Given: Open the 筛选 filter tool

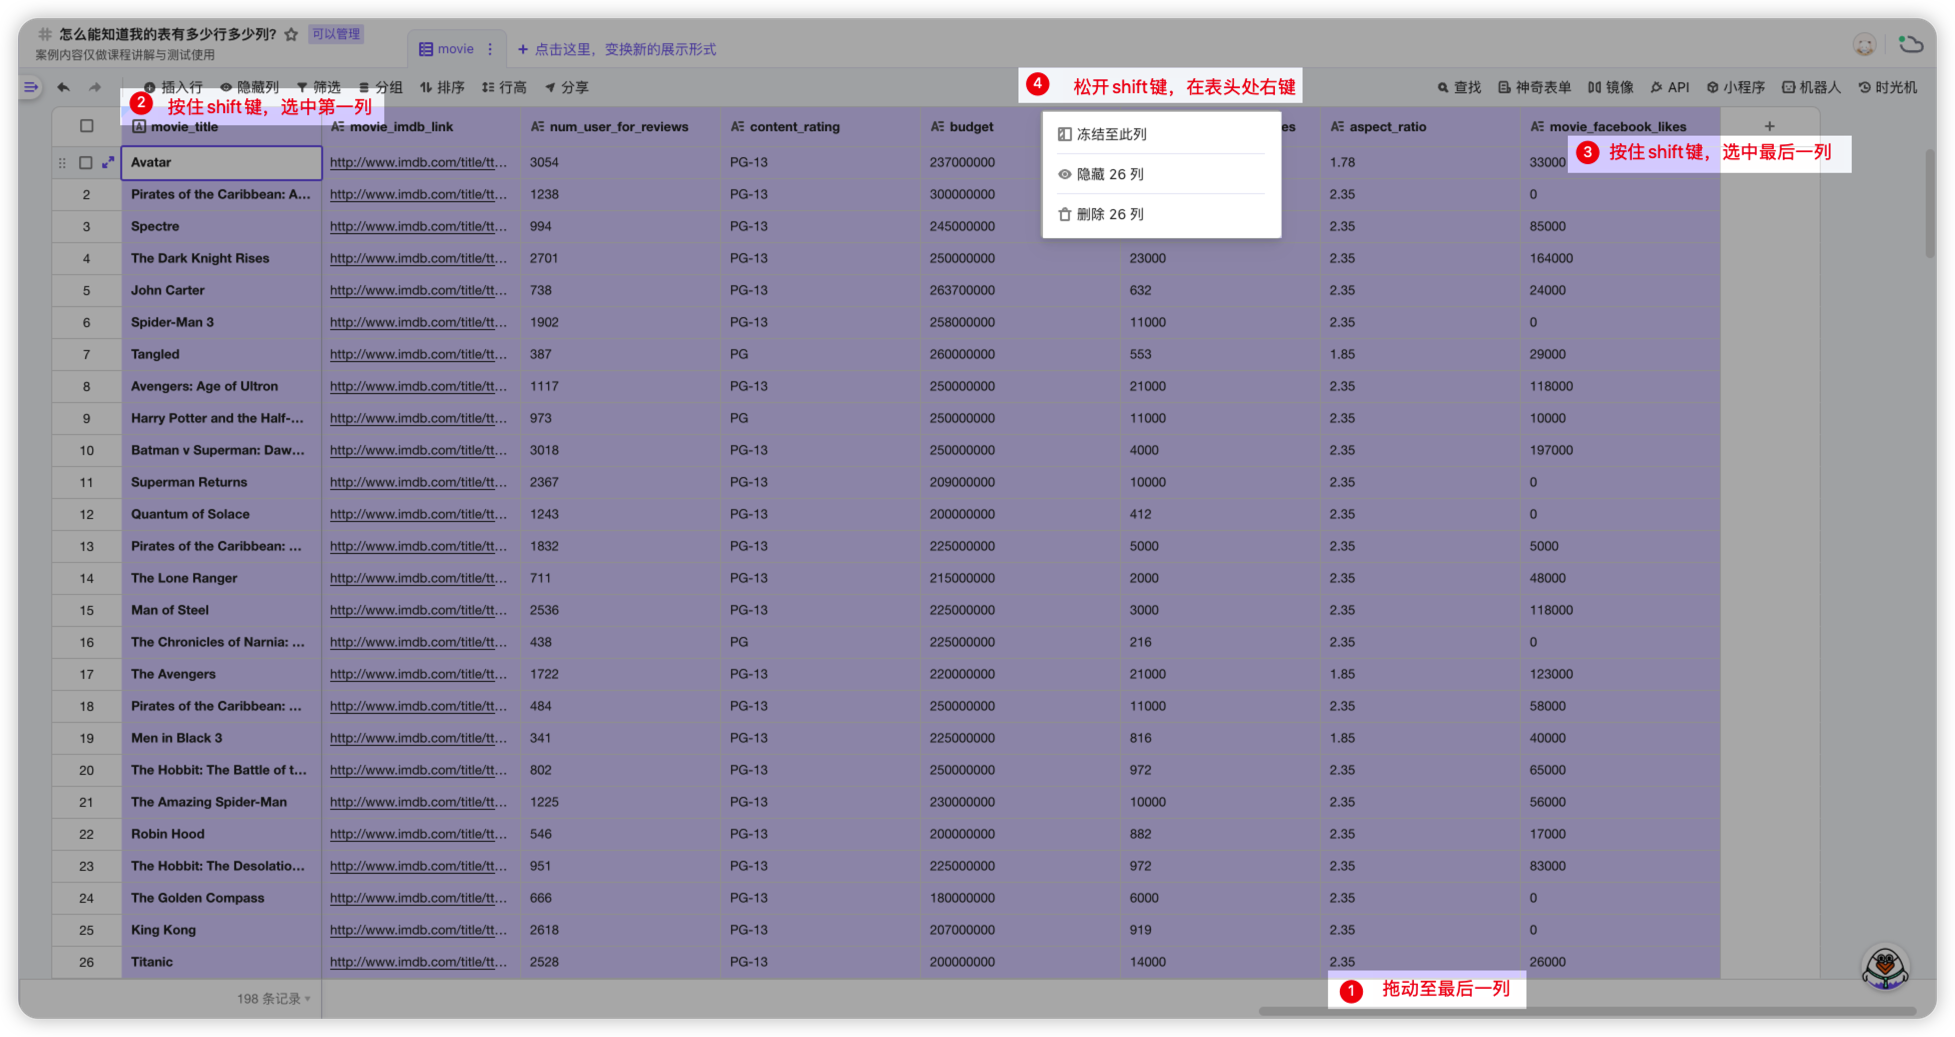Looking at the screenshot, I should [x=319, y=87].
